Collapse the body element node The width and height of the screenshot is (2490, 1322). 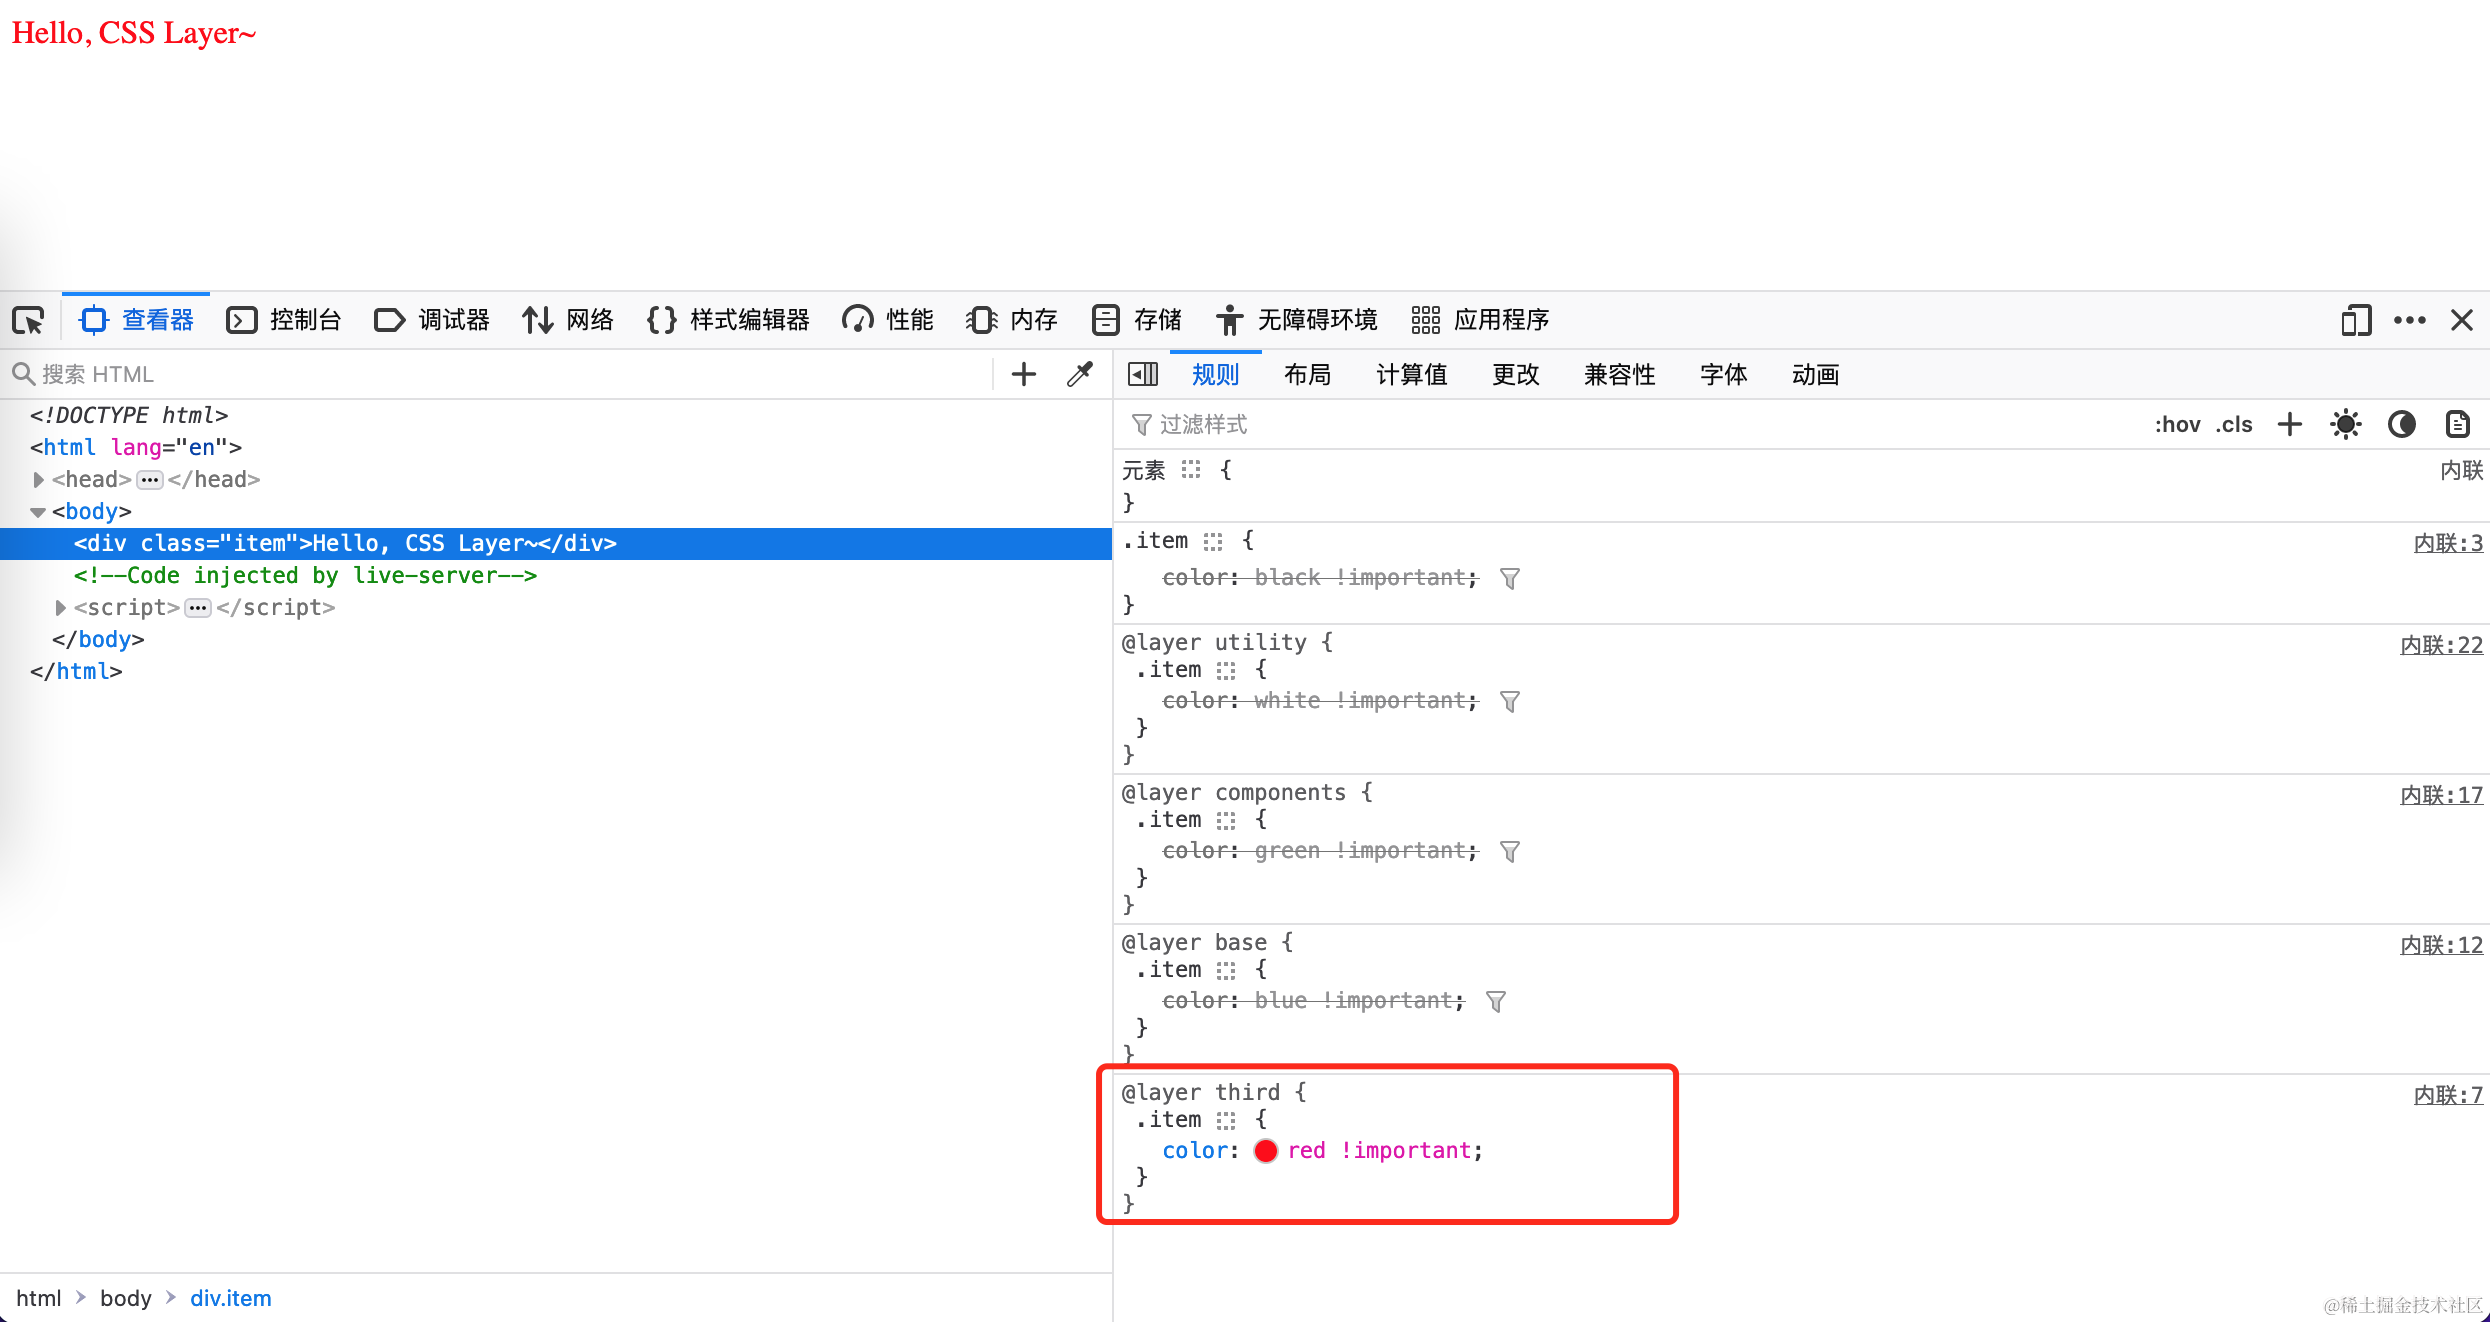click(x=38, y=511)
